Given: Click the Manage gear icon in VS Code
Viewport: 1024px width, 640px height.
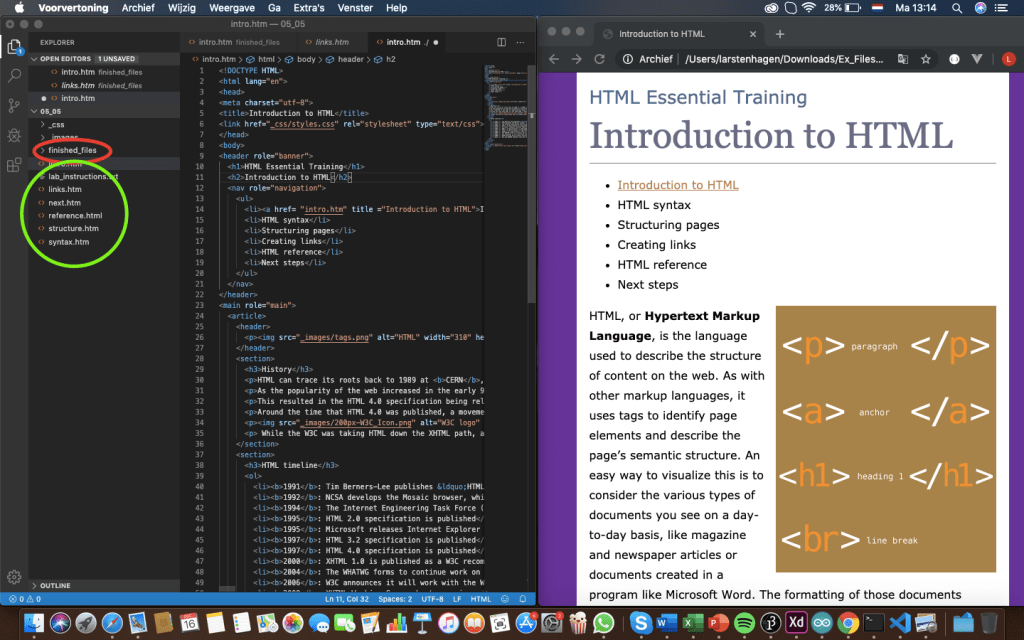Looking at the screenshot, I should coord(14,577).
